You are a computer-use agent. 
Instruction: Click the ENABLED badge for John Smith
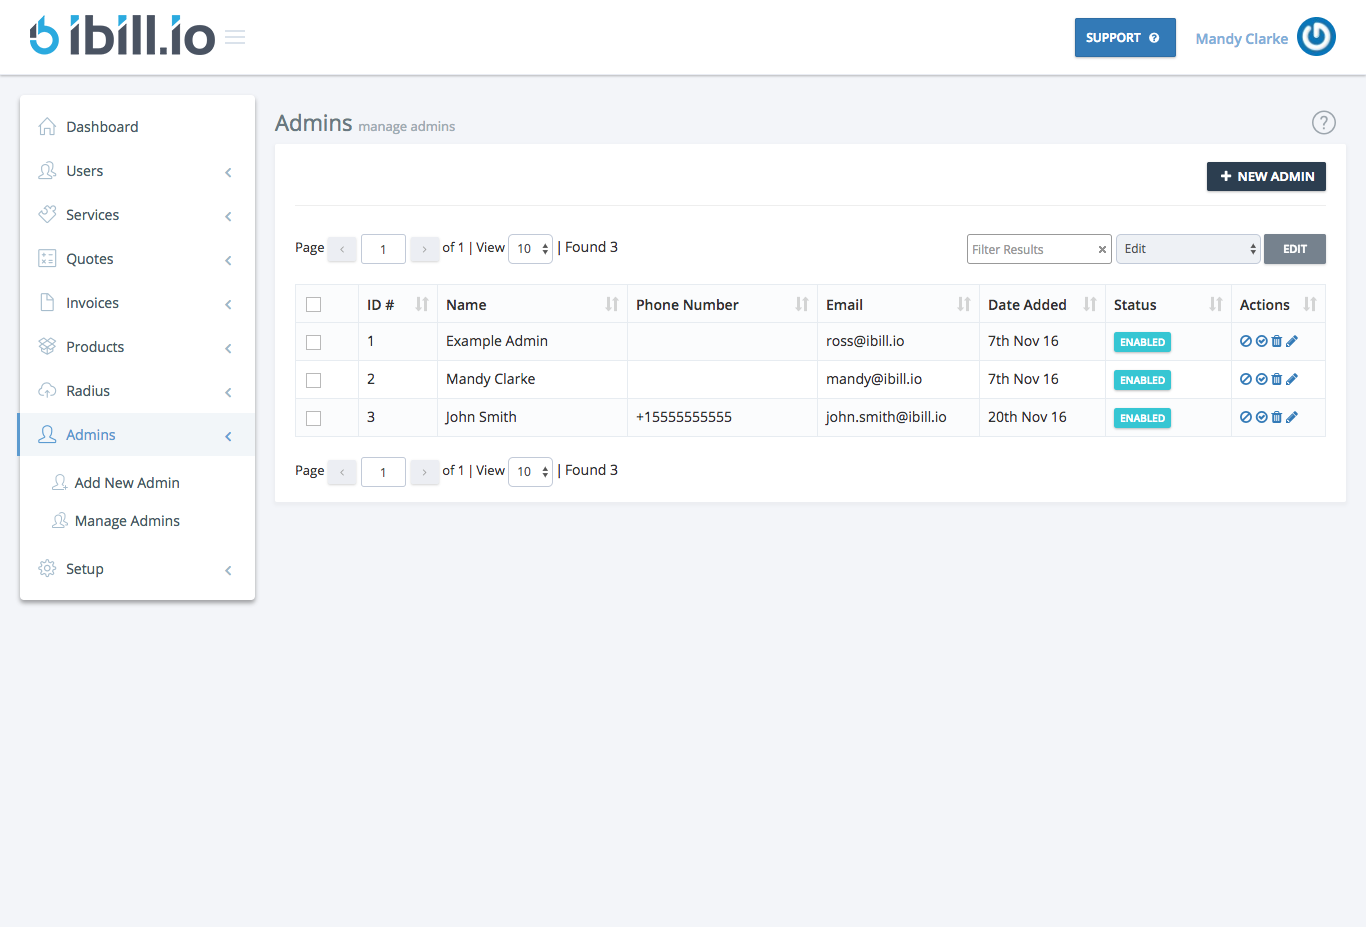tap(1142, 418)
